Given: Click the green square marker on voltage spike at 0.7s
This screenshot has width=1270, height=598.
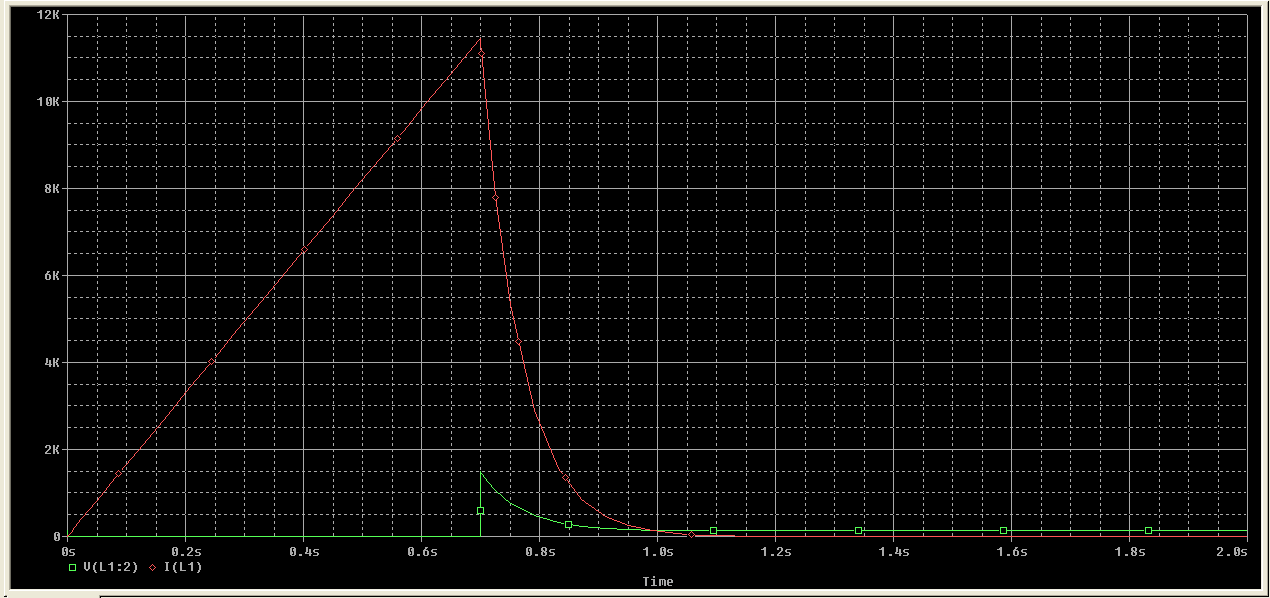Looking at the screenshot, I should [481, 510].
